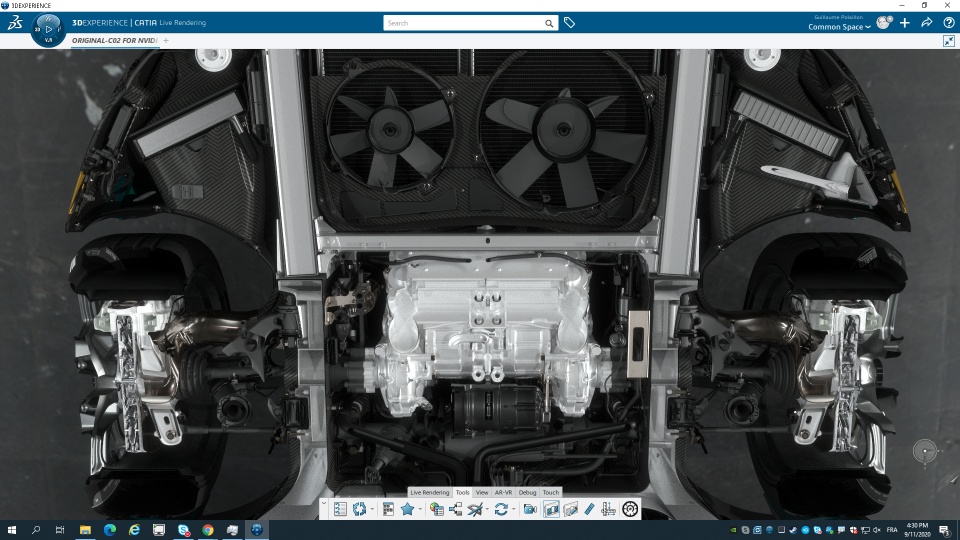Image resolution: width=960 pixels, height=540 pixels.
Task: Collapse the action bar using its chevron
Action: (x=324, y=503)
